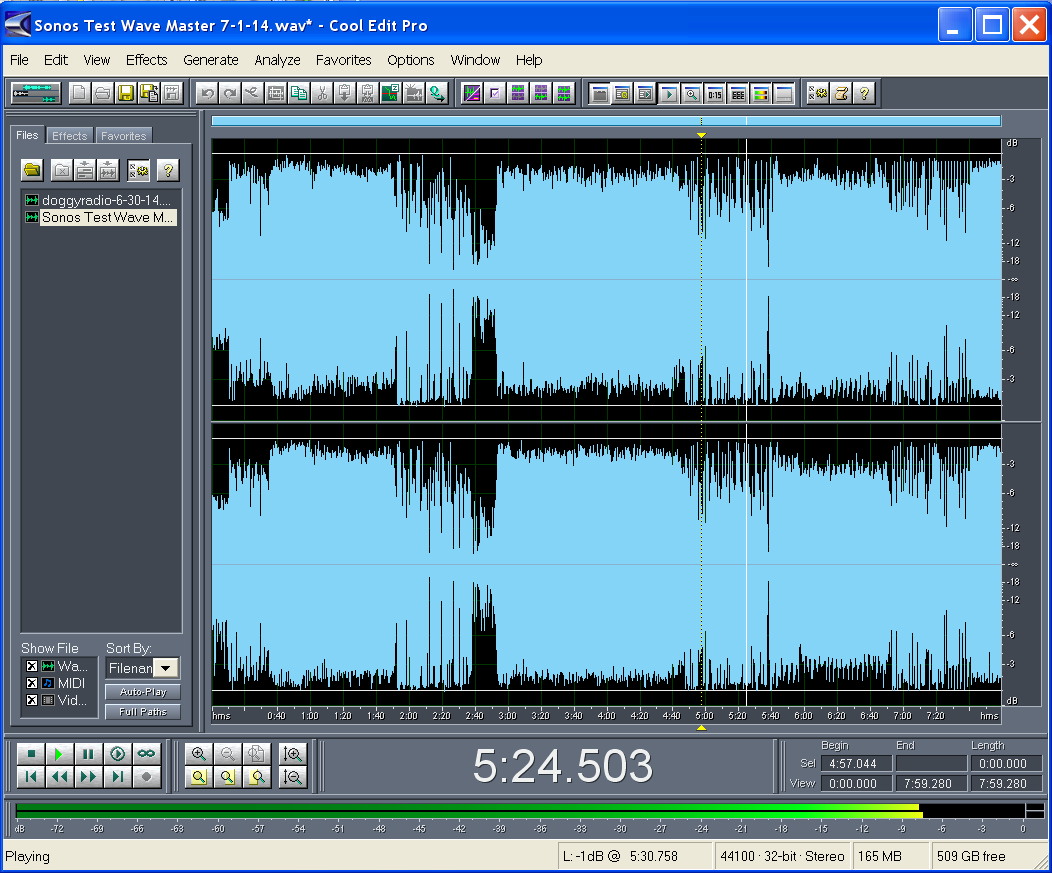
Task: Switch to the Effects tab in the side panel
Action: pos(70,136)
